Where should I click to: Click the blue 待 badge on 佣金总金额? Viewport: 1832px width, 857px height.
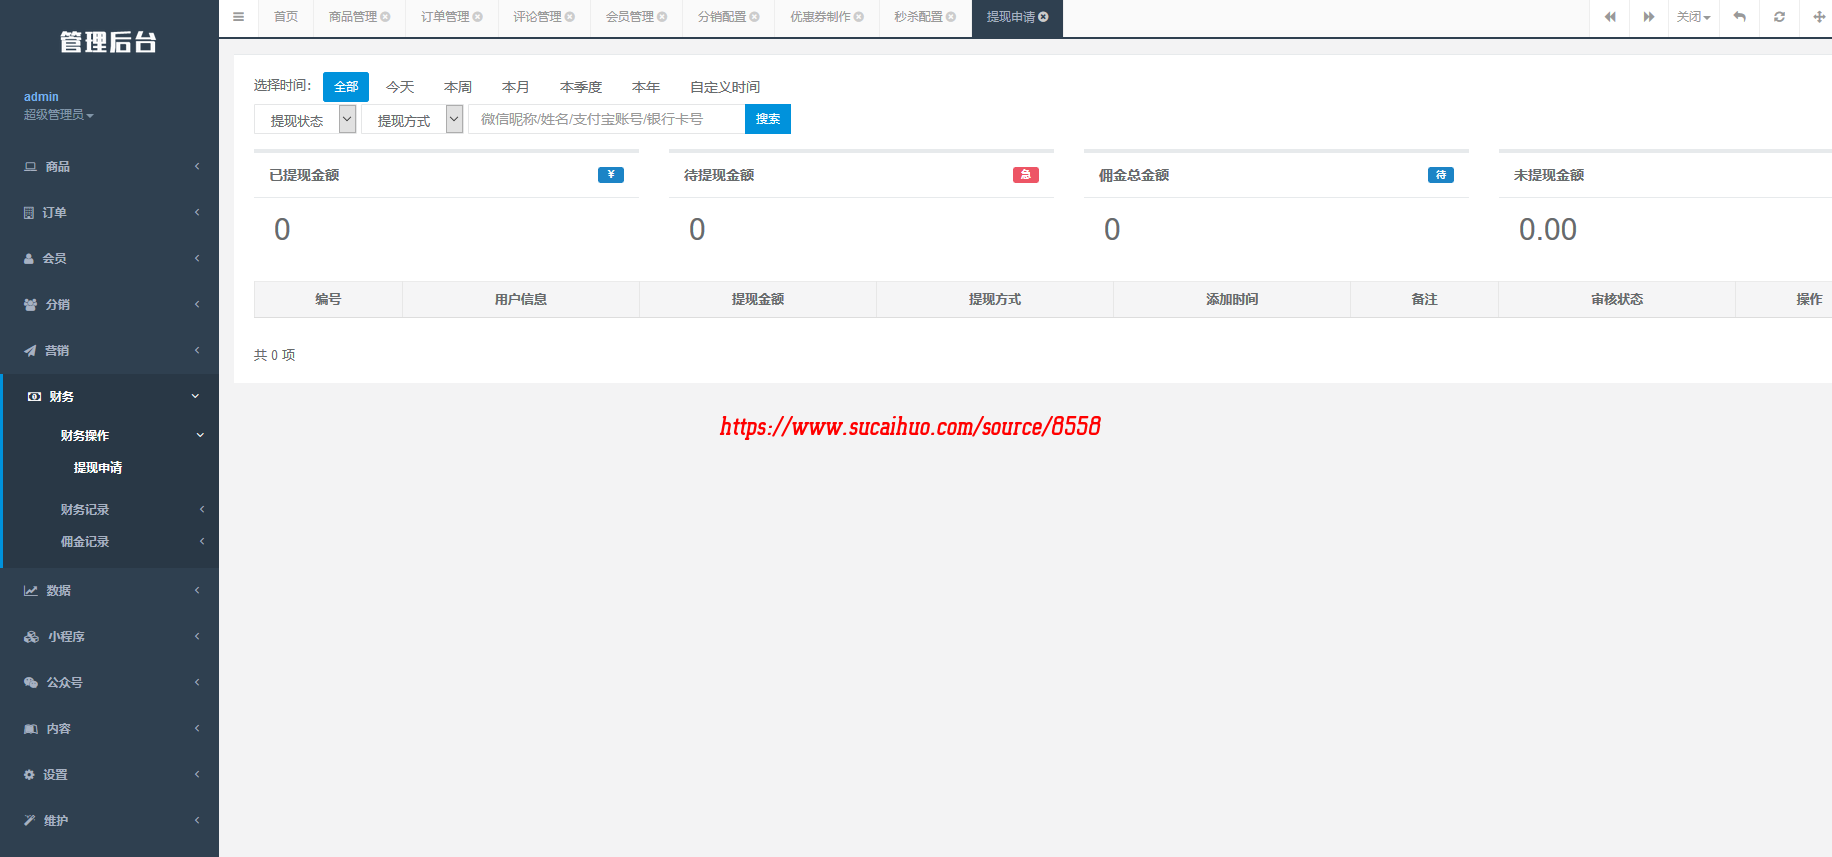coord(1441,175)
